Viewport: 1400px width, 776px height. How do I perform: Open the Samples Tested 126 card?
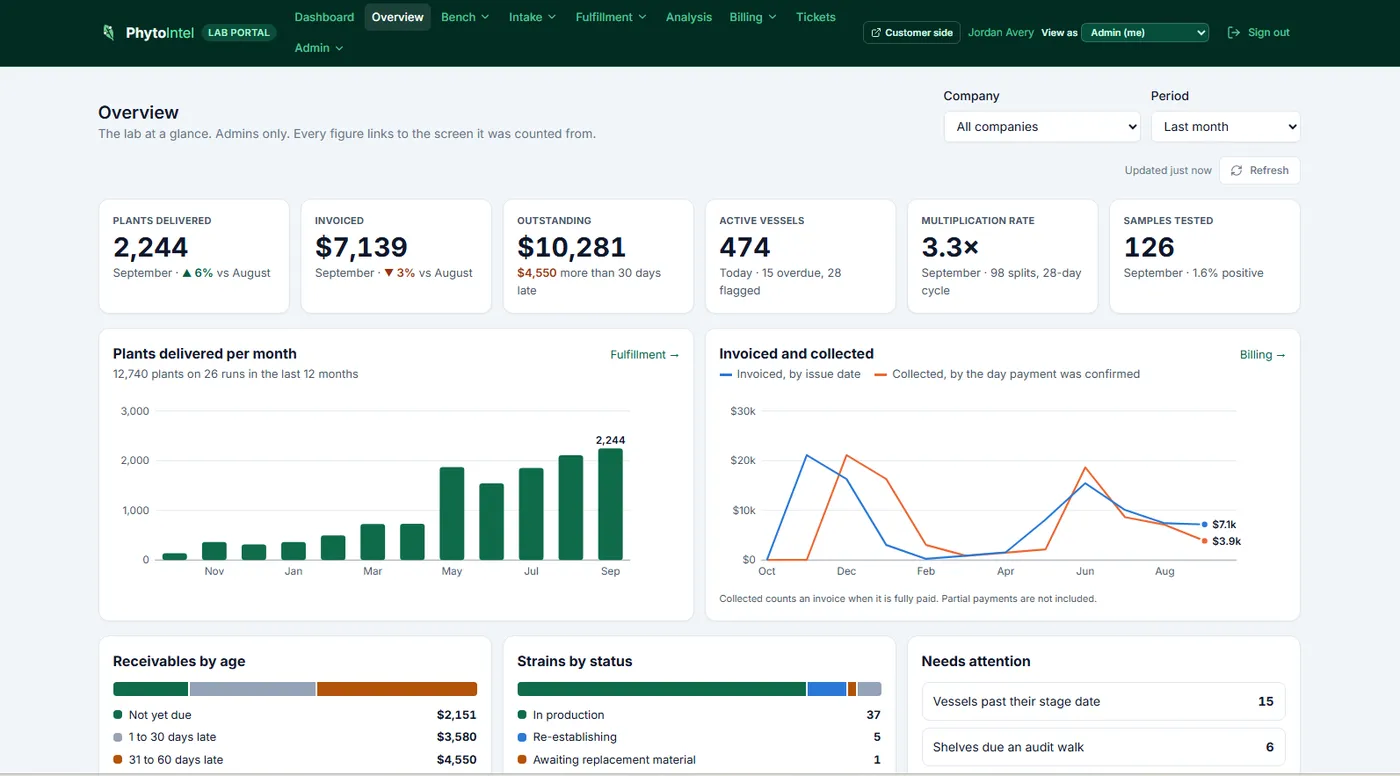coord(1205,256)
